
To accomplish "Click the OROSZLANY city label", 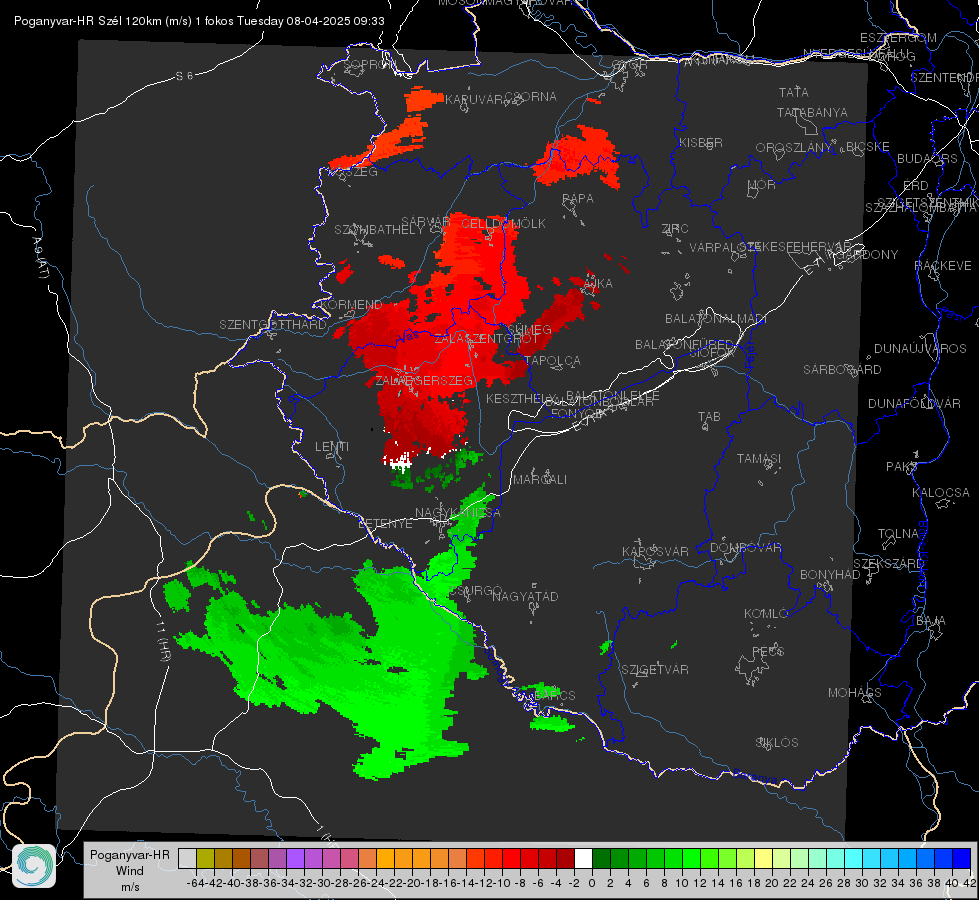I will tap(794, 147).
